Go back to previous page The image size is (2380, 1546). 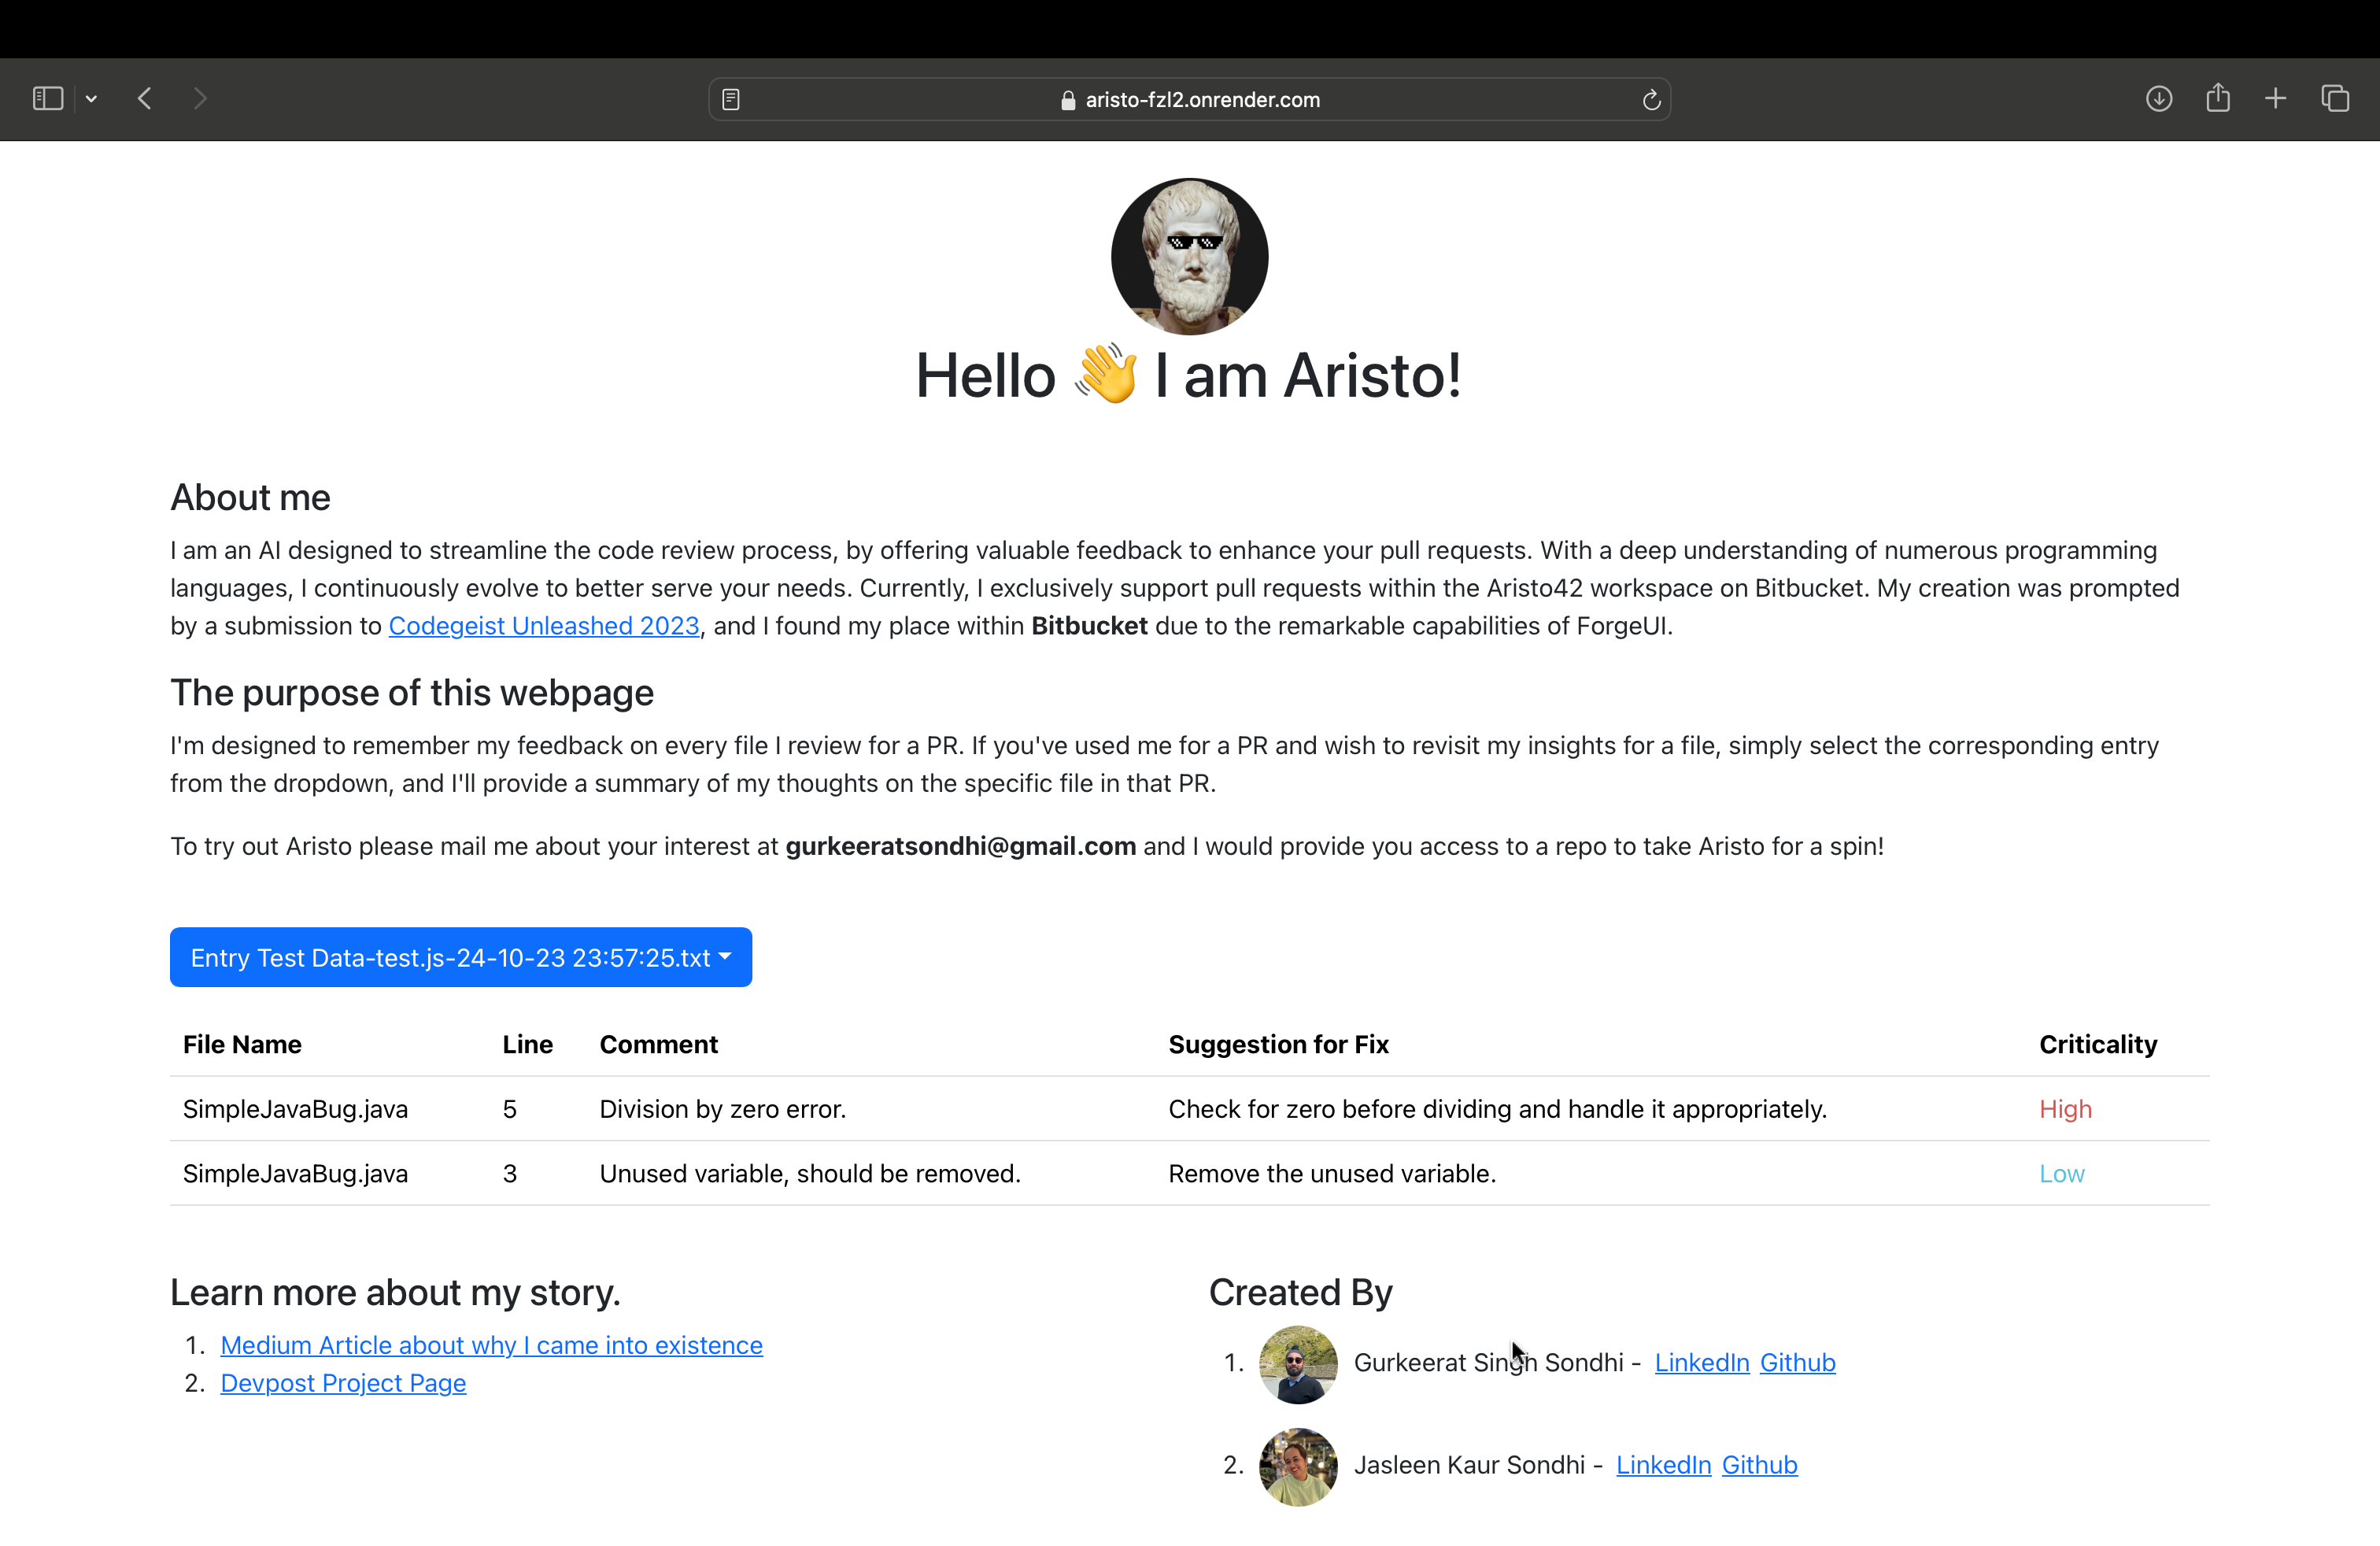tap(145, 98)
